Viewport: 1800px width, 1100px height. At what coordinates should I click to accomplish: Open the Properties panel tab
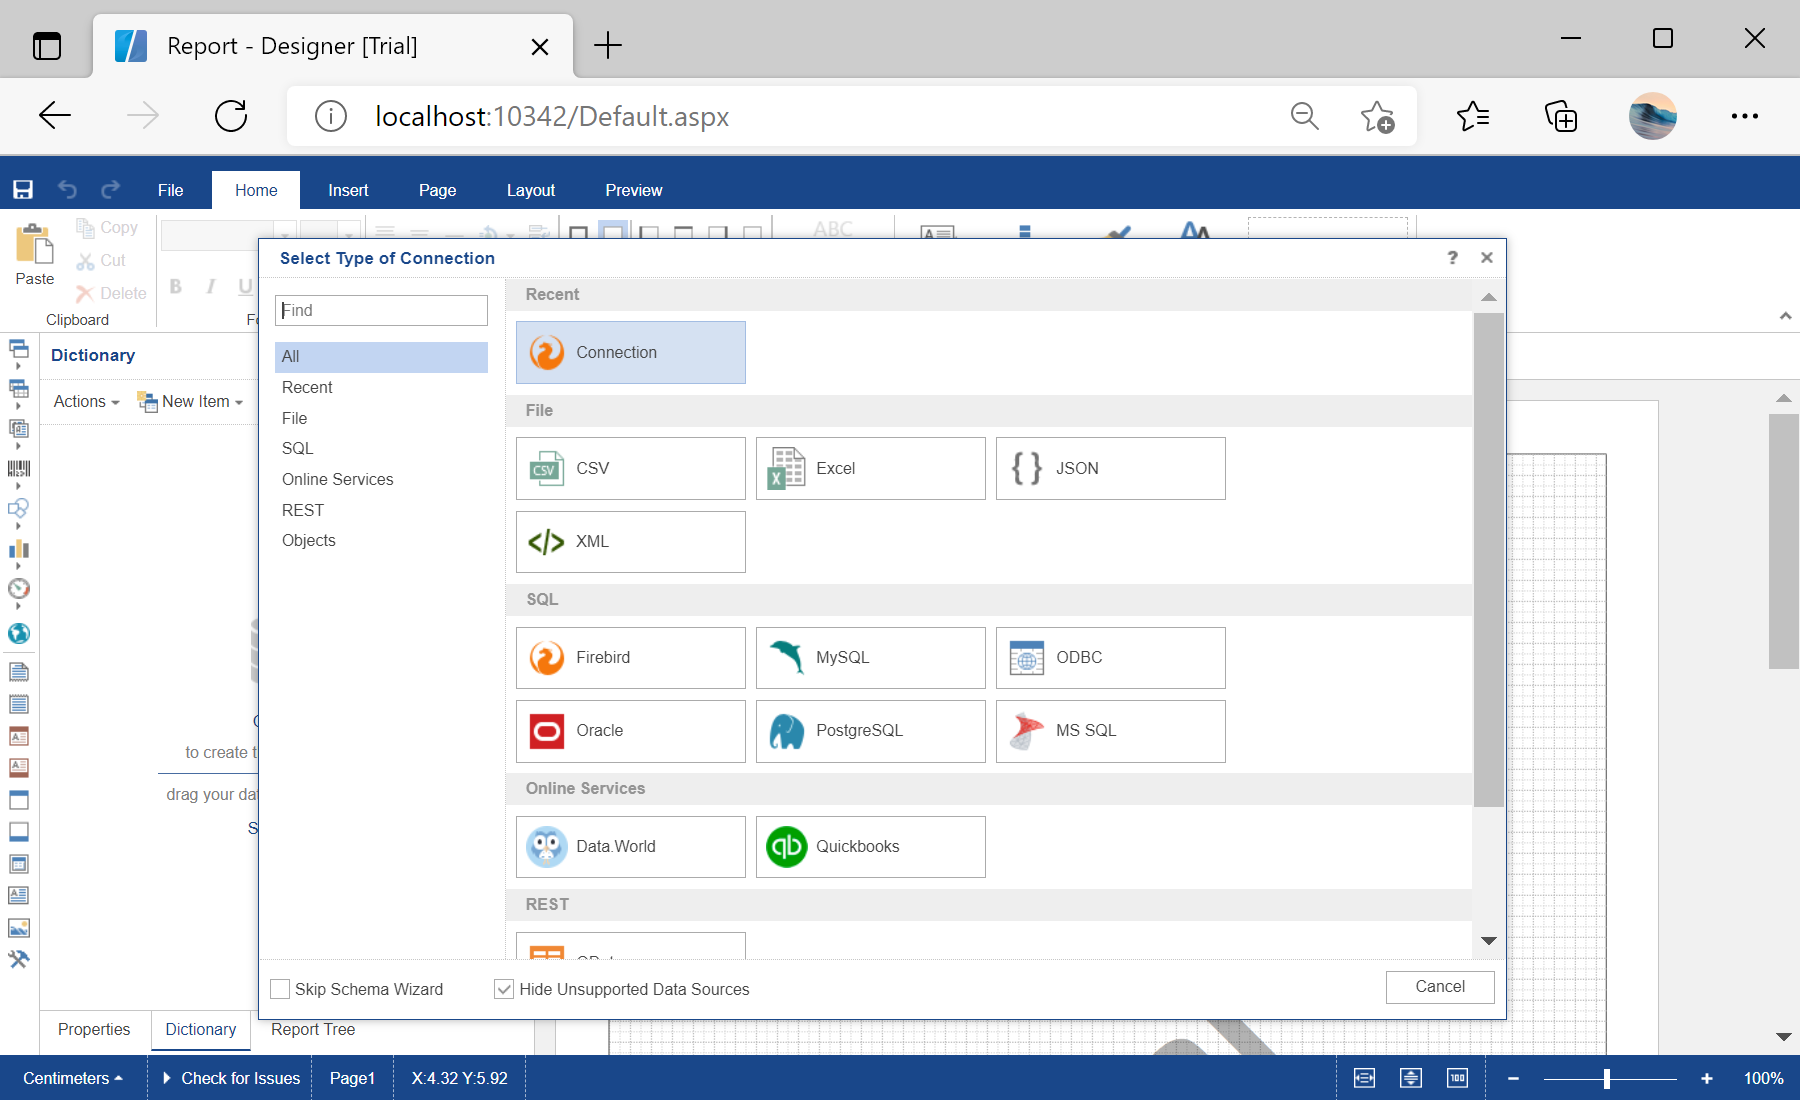[94, 1029]
